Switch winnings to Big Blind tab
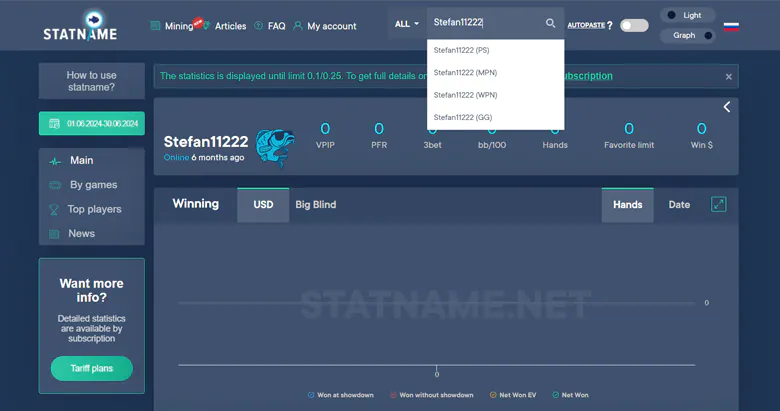The height and width of the screenshot is (411, 780). (x=316, y=205)
